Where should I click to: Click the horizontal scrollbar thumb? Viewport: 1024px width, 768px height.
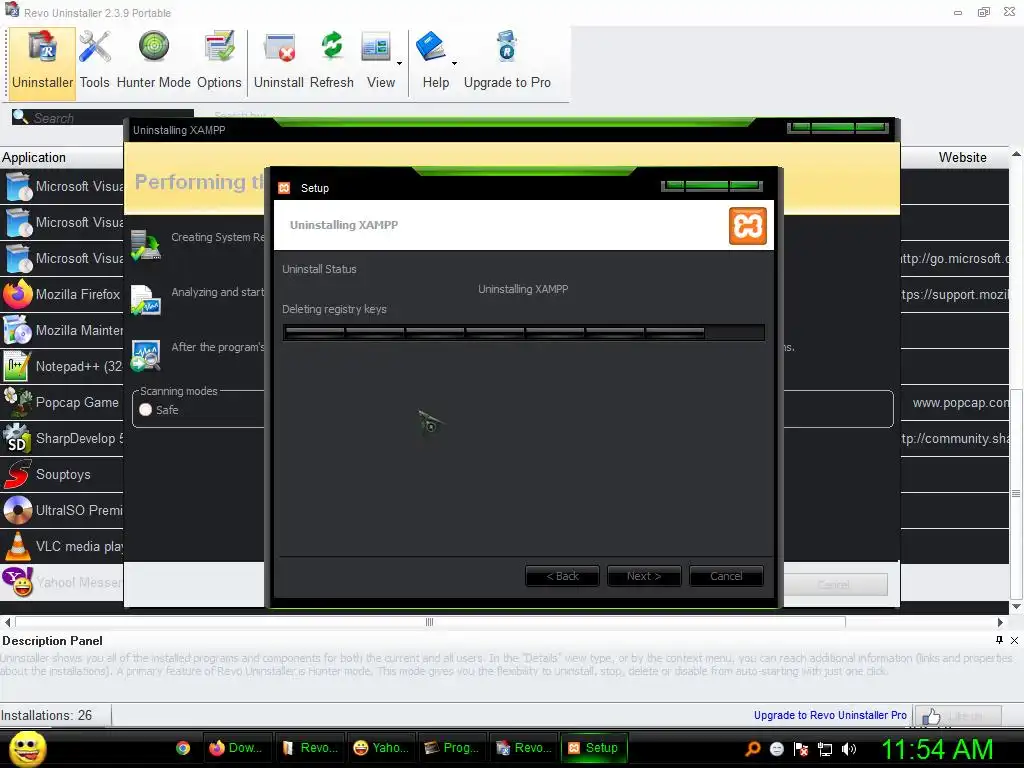[x=430, y=622]
